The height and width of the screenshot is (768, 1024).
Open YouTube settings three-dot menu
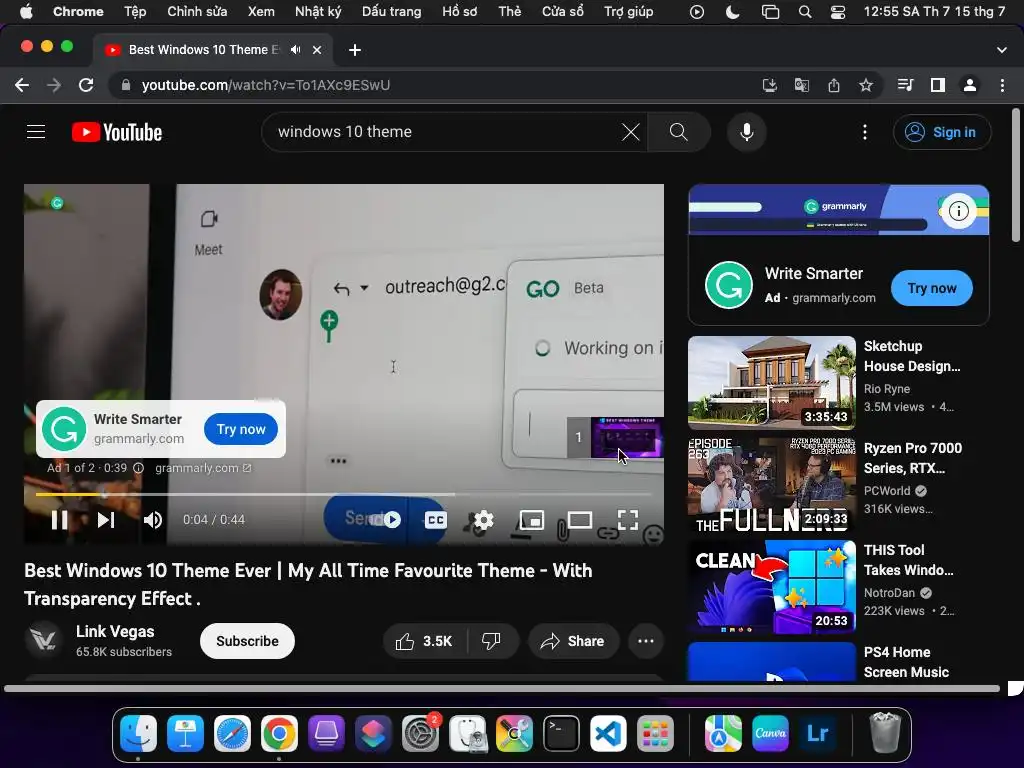865,132
